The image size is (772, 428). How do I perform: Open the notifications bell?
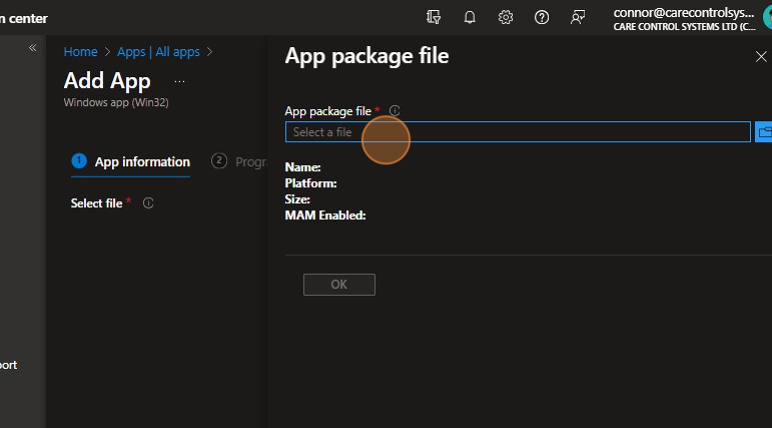[x=470, y=17]
